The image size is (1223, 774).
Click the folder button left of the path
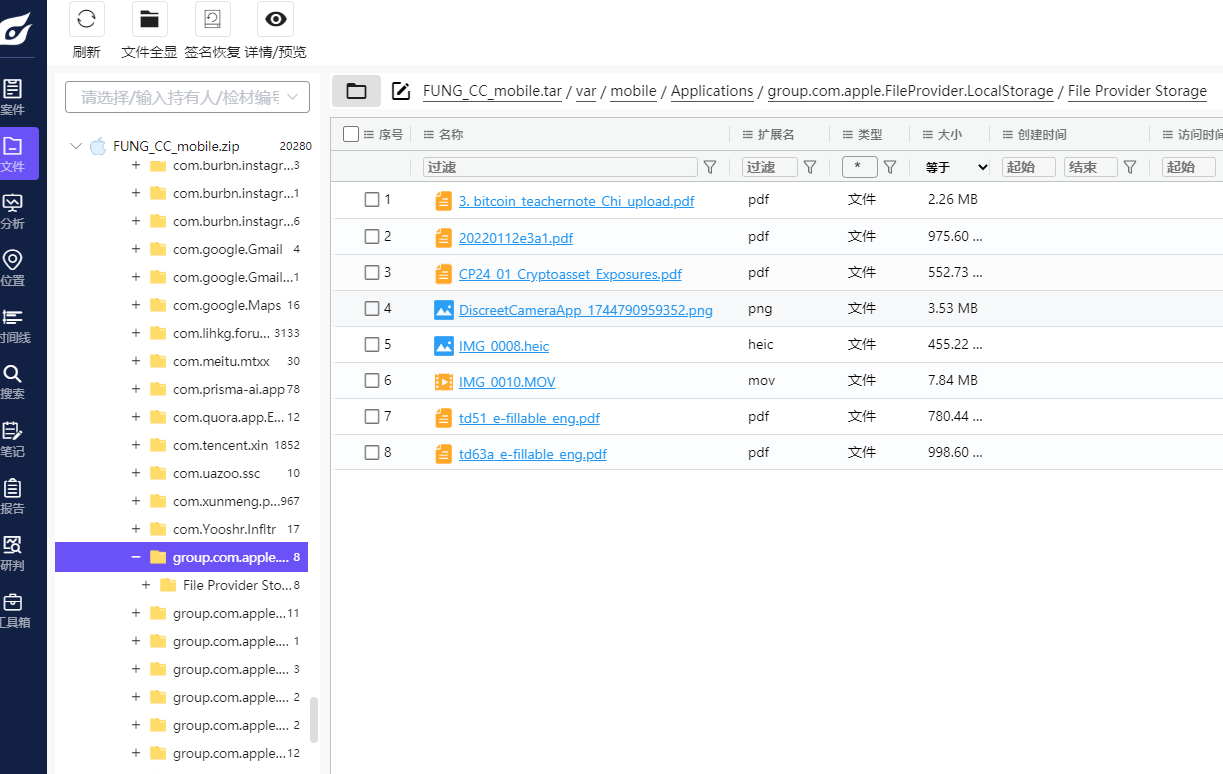pyautogui.click(x=356, y=91)
